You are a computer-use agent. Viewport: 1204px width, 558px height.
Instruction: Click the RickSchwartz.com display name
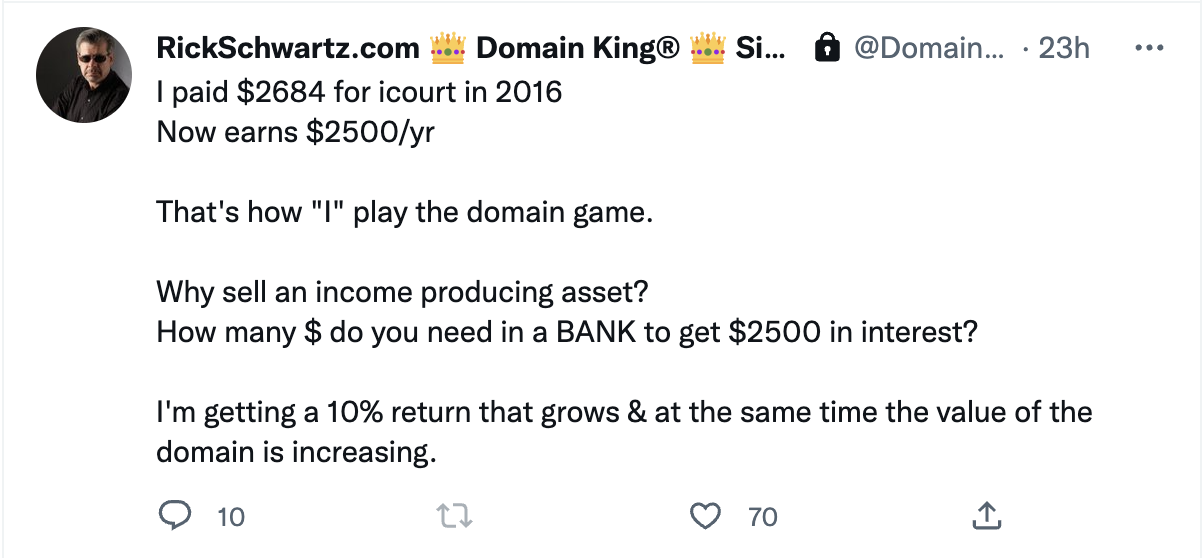coord(288,48)
